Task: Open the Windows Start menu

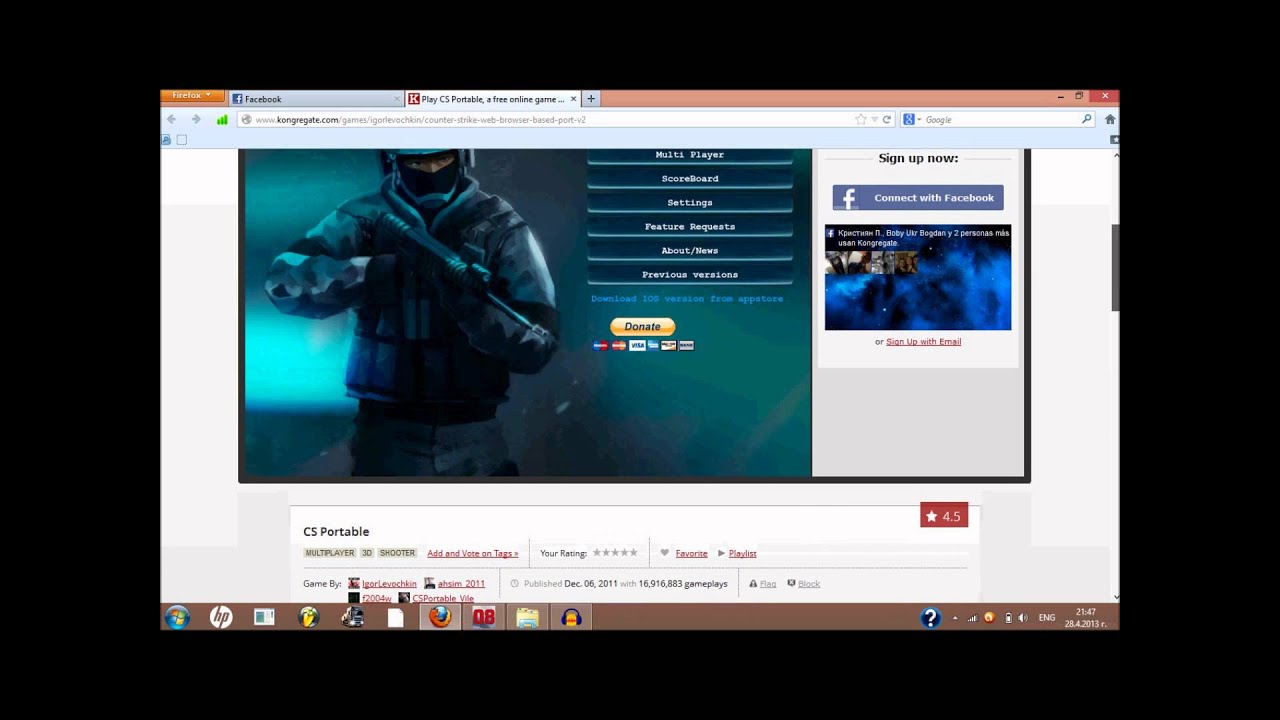Action: (x=177, y=617)
